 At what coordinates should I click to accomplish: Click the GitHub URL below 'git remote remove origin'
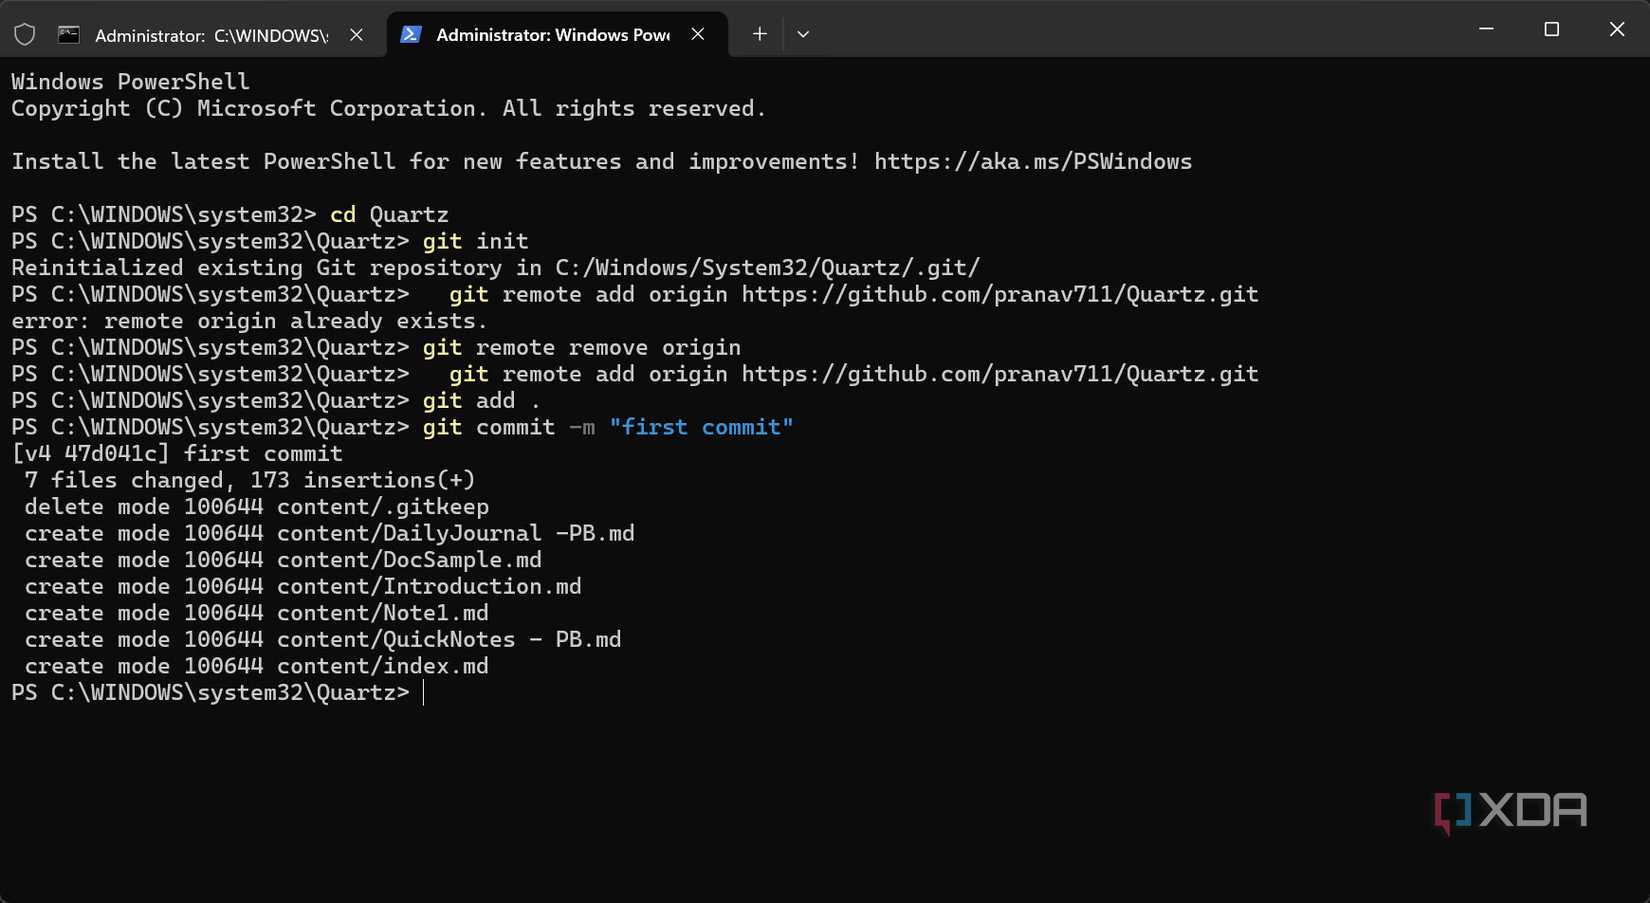[x=999, y=375]
